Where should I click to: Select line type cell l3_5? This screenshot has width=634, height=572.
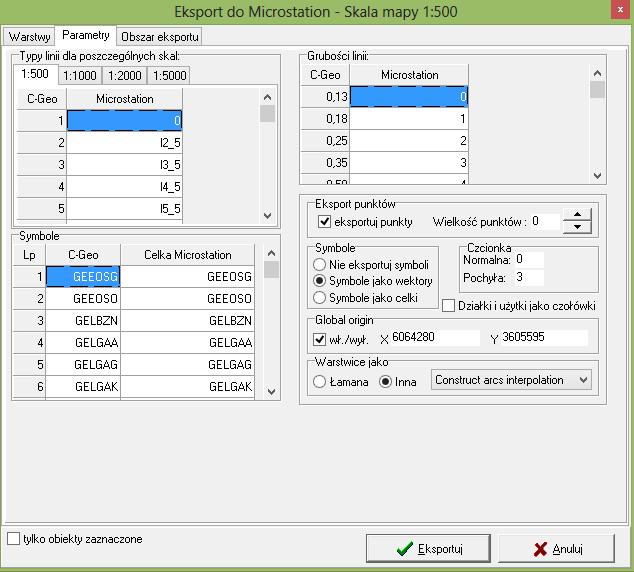[x=125, y=165]
